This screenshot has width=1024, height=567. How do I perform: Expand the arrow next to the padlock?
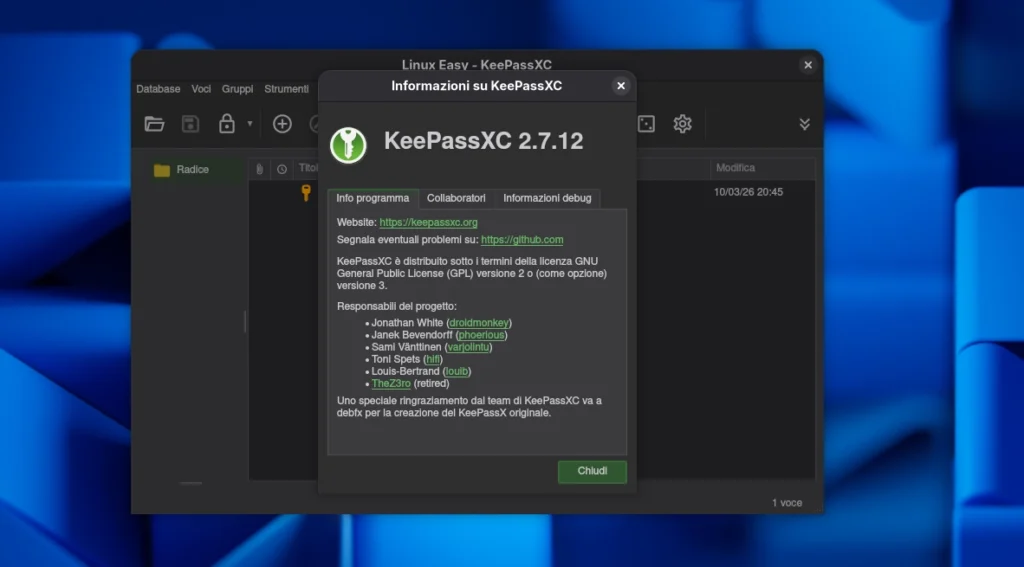(249, 123)
